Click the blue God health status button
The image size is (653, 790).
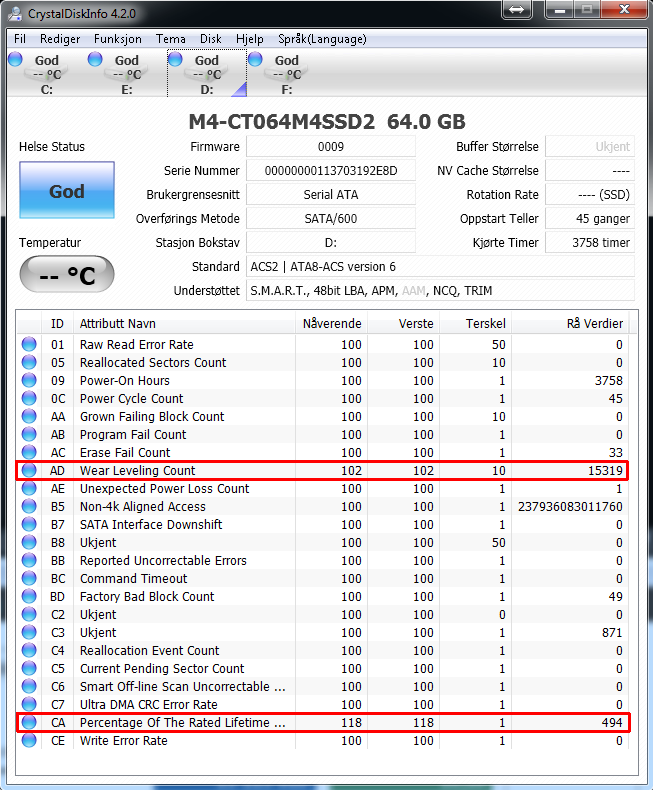[67, 190]
